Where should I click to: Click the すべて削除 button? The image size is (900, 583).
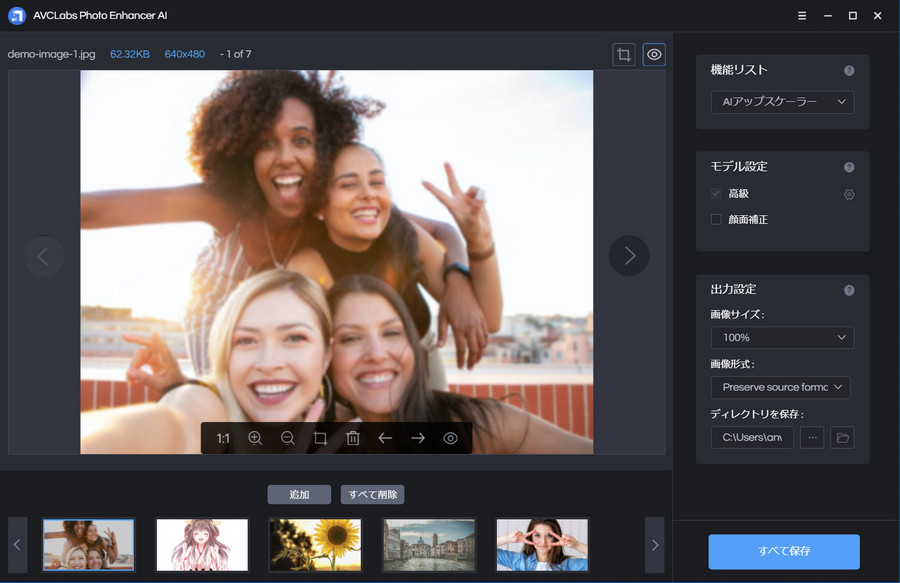point(373,495)
